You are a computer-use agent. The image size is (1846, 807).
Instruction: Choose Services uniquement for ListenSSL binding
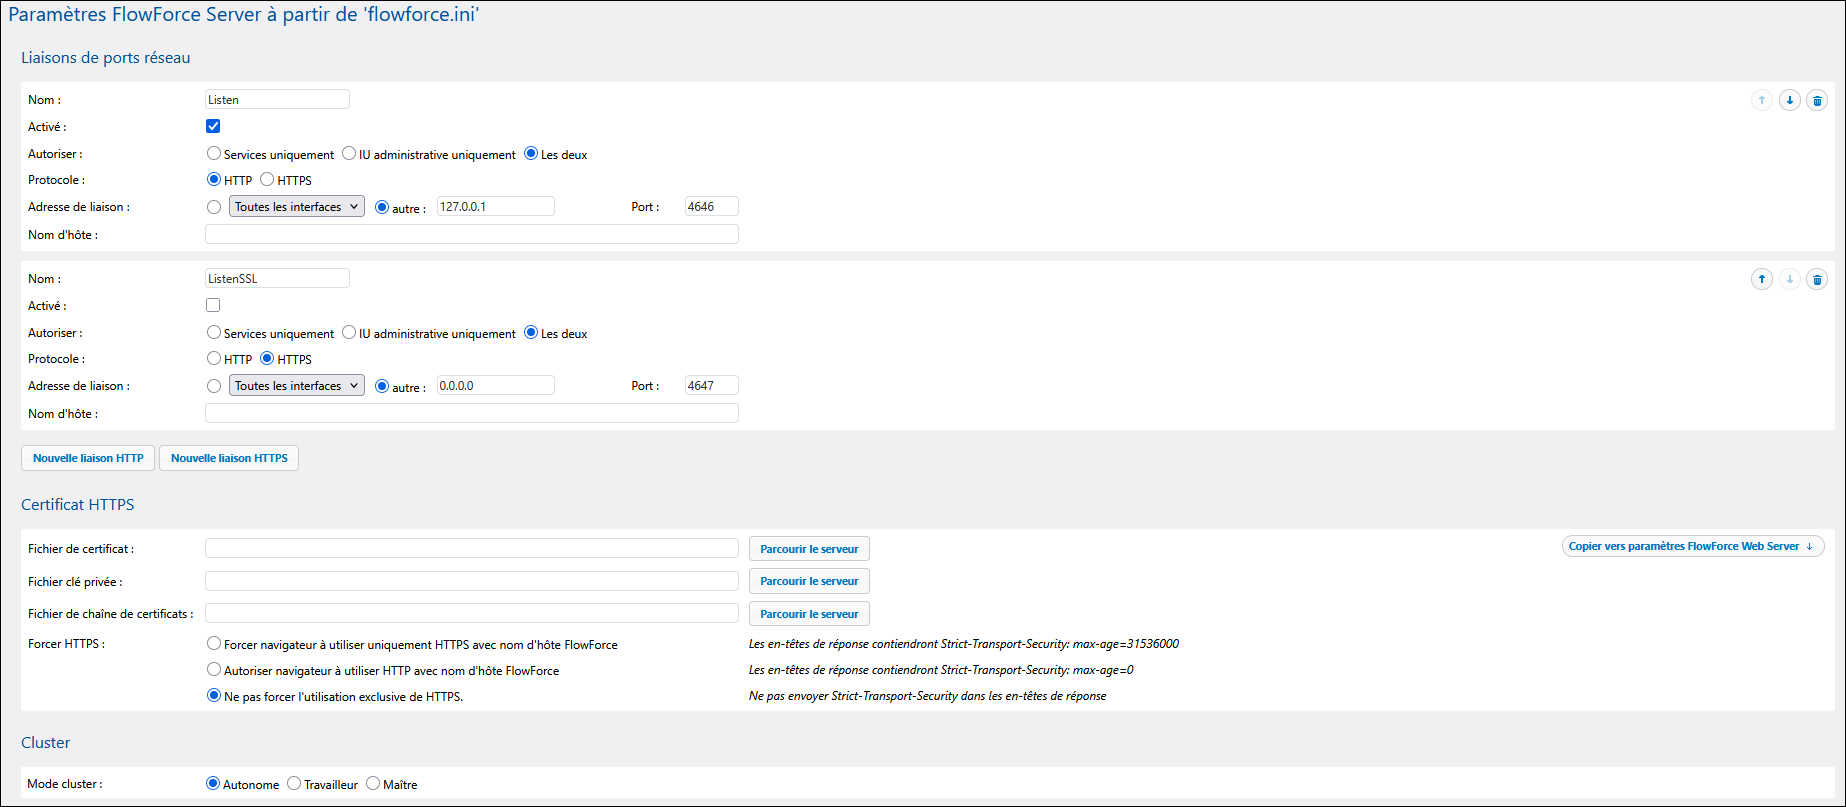214,333
